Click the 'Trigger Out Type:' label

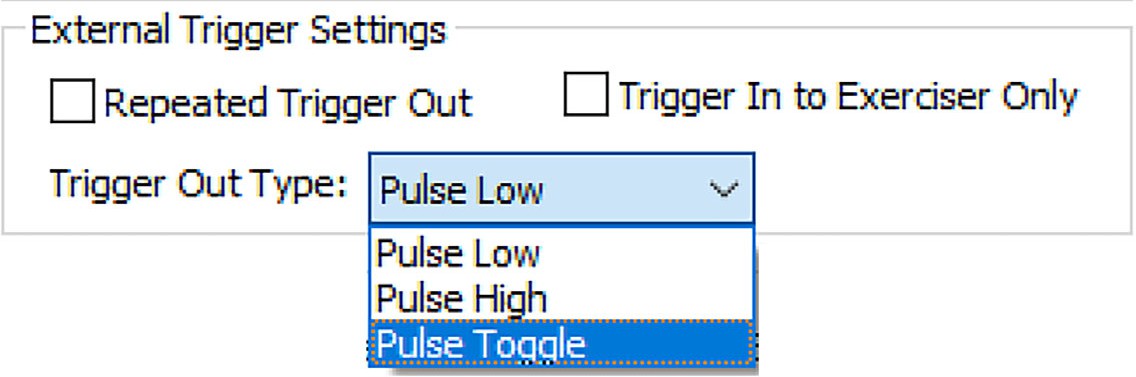coord(199,185)
